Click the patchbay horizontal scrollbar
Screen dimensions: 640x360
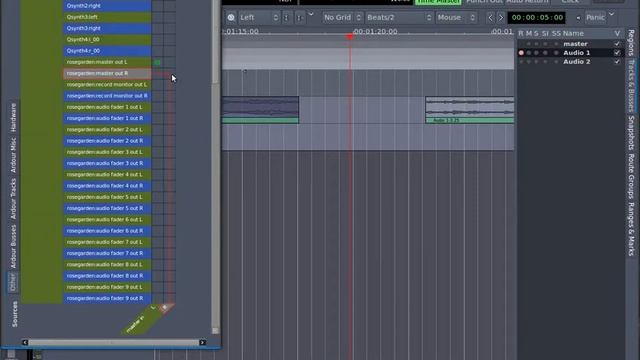113,342
